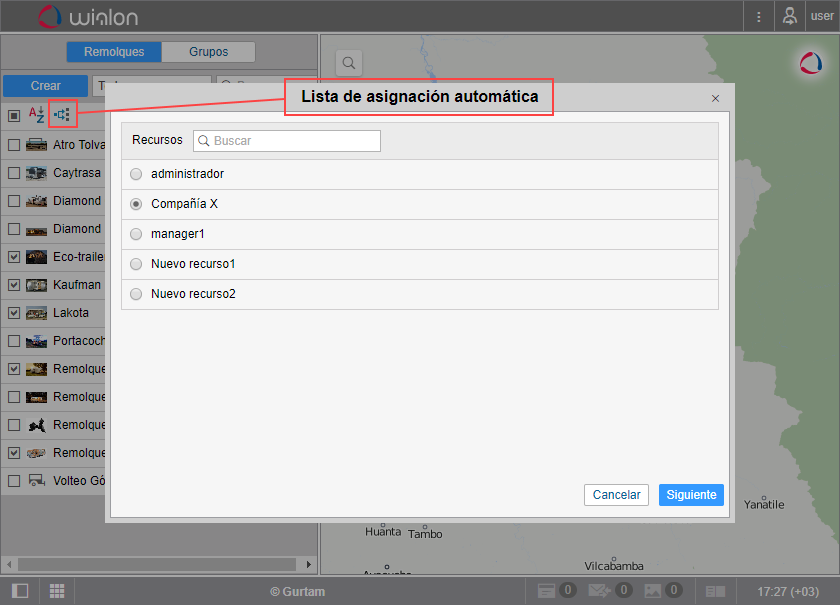The image size is (840, 605).
Task: Check the Atro Tolva trailer checkbox
Action: 14,145
